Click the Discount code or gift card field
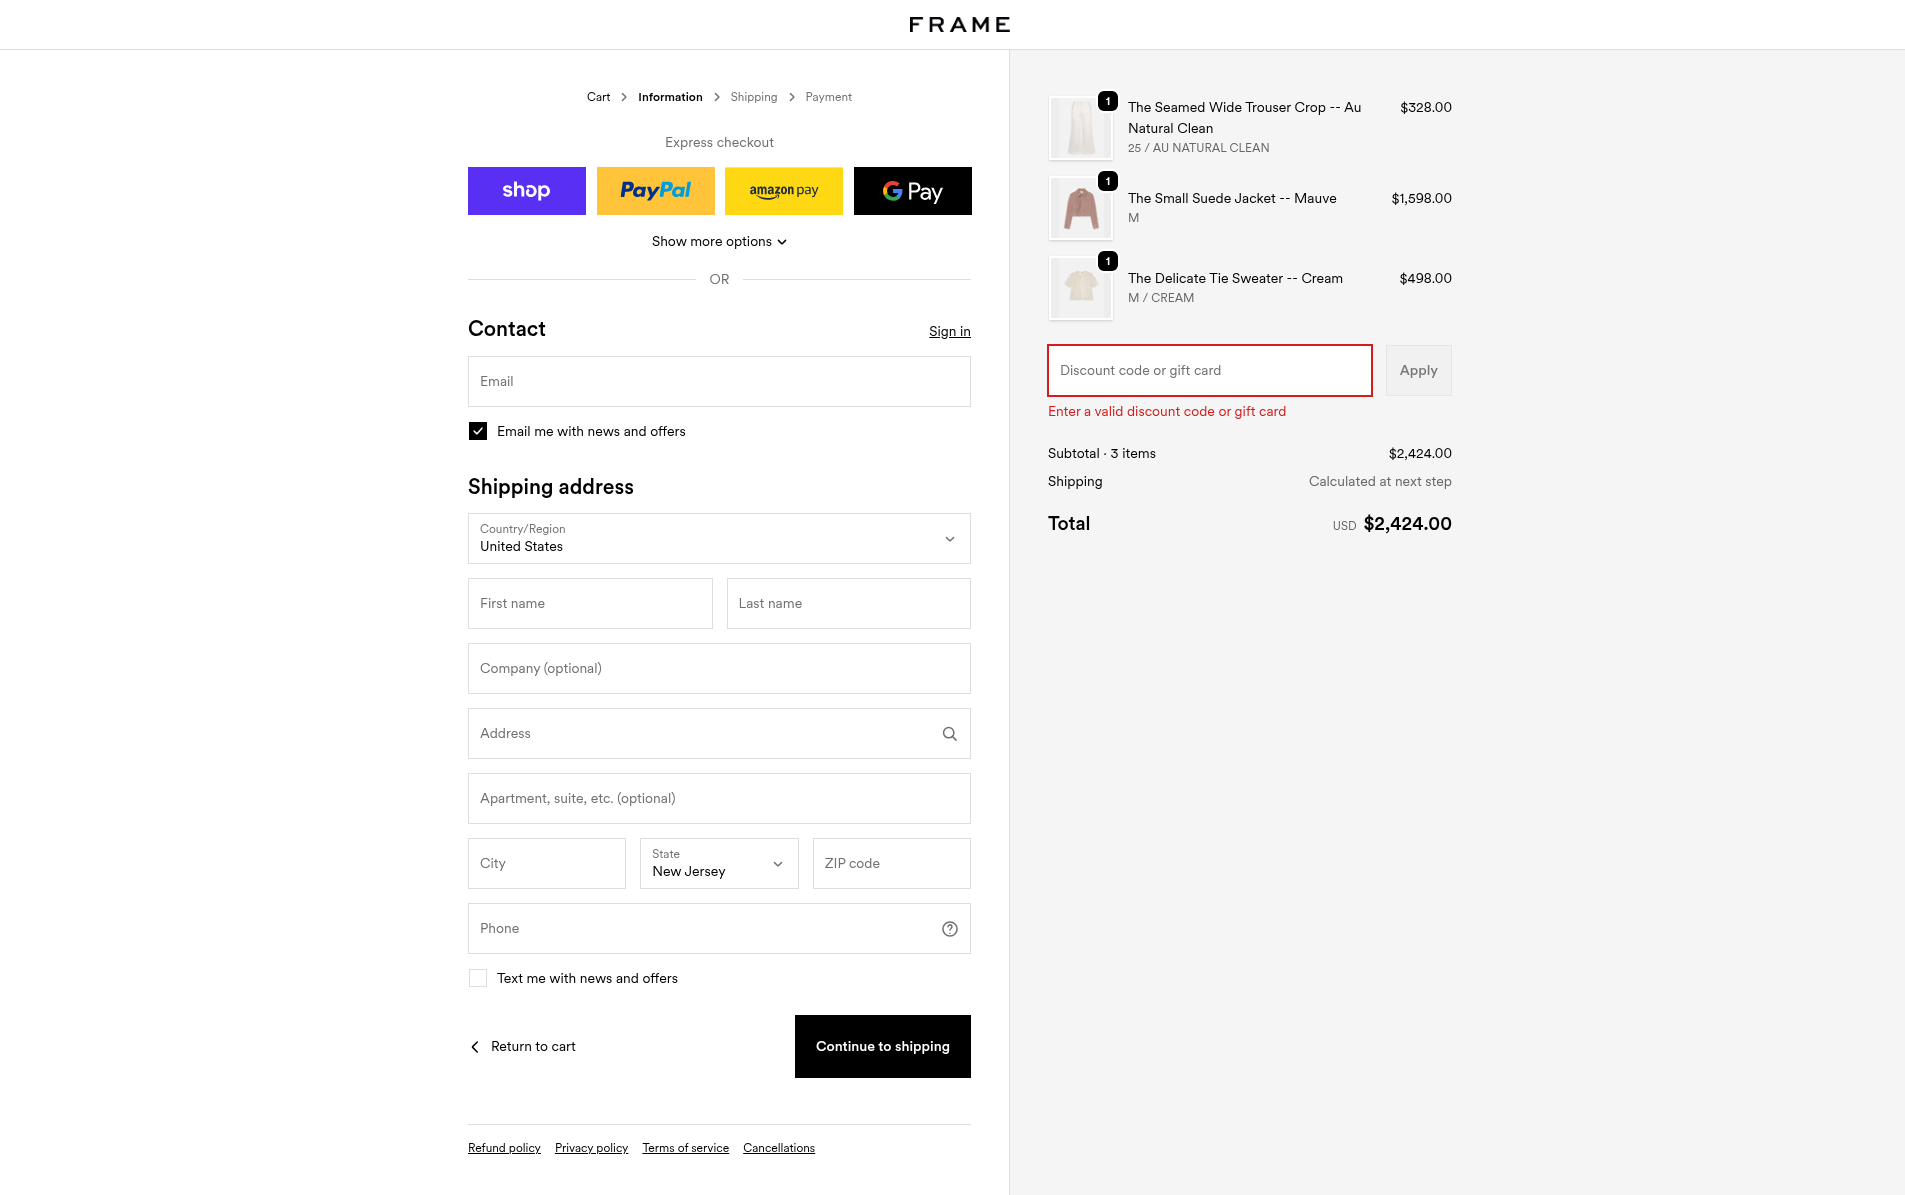The height and width of the screenshot is (1195, 1905). pos(1209,371)
